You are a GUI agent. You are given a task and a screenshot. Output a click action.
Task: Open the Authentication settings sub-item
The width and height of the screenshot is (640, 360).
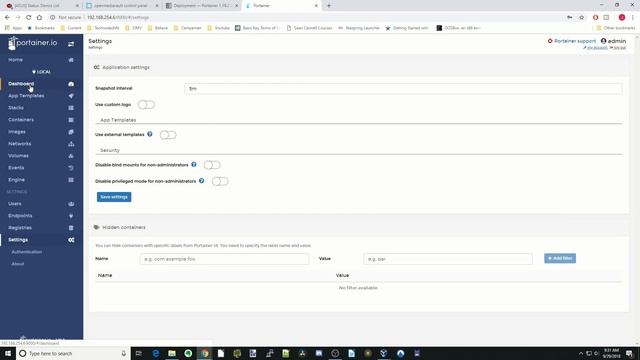[x=27, y=252]
